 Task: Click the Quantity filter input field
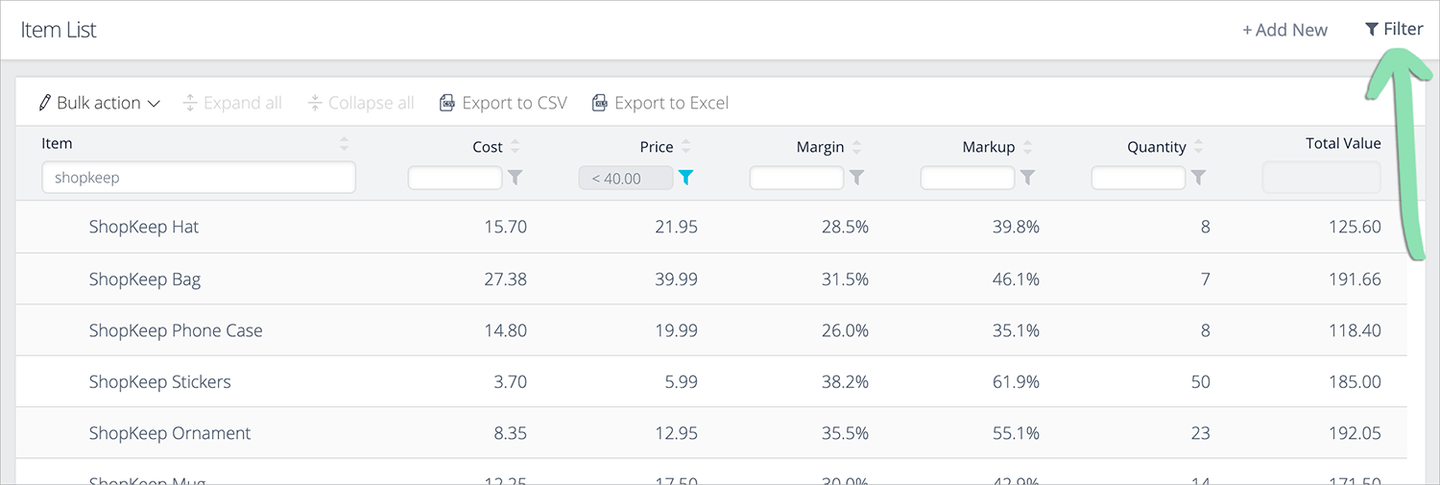pos(1139,178)
